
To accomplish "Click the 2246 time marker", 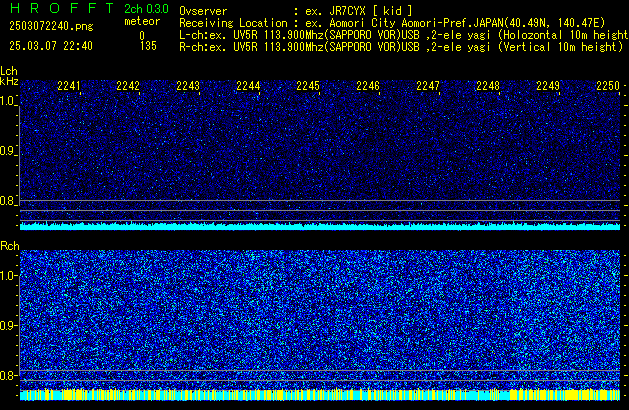I will [368, 86].
